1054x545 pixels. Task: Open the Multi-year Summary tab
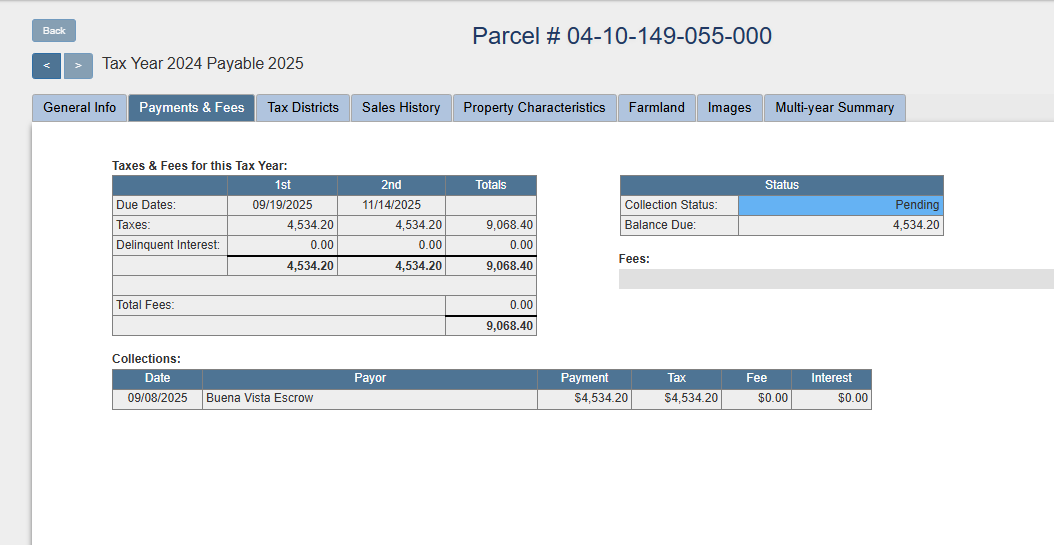[x=835, y=108]
